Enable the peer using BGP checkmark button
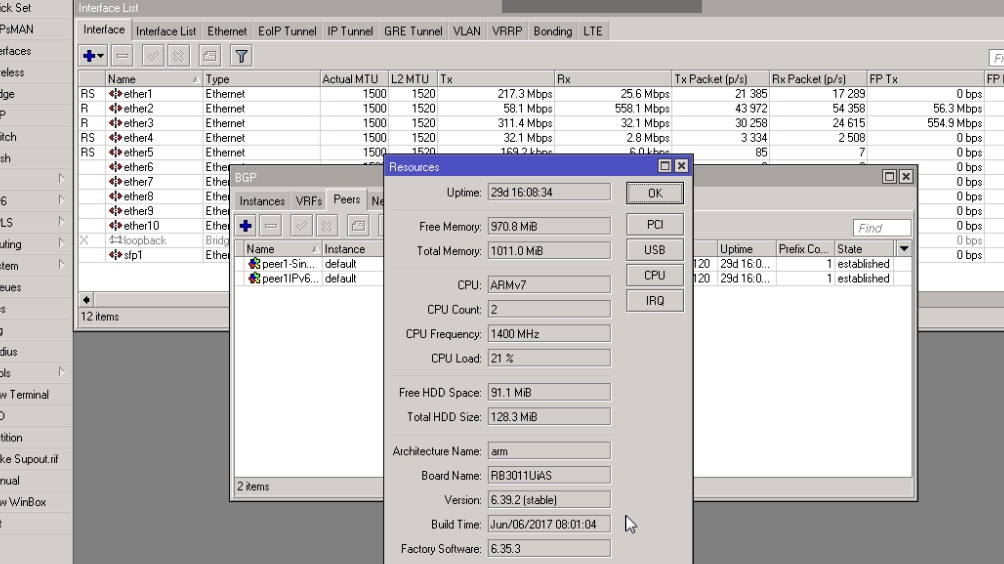 (301, 226)
